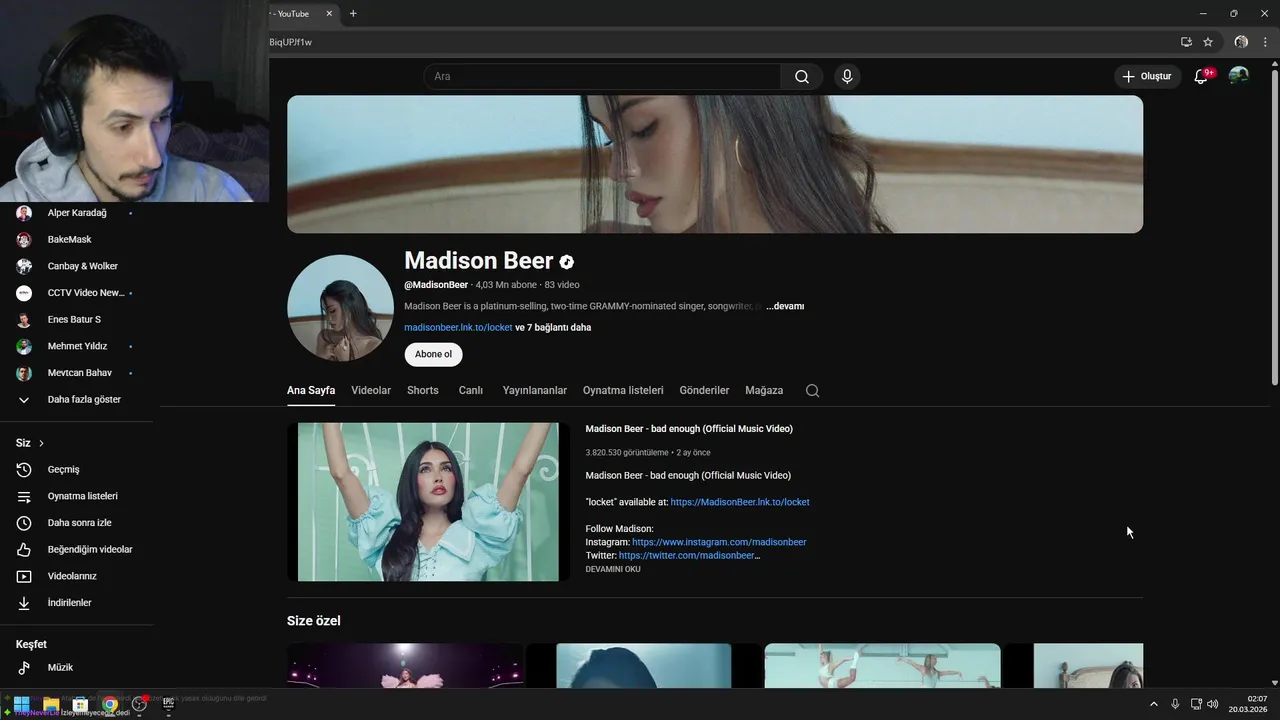Open File Explorer from the taskbar

(51, 704)
